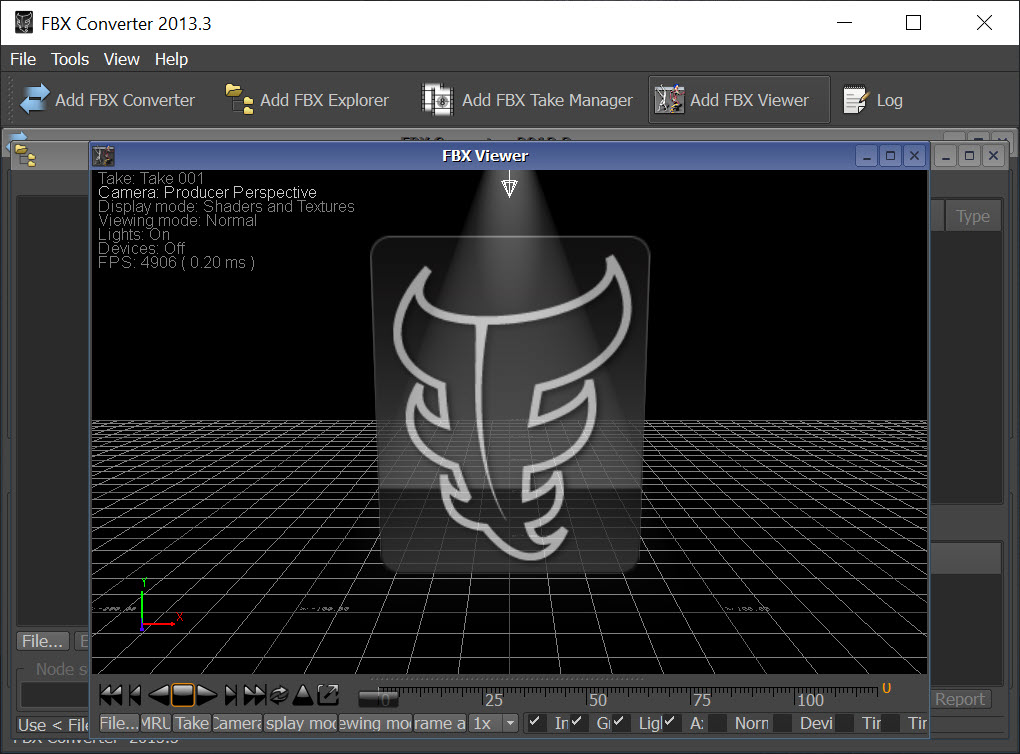Viewport: 1020px width, 754px height.
Task: Jump to the last frame in viewer
Action: pos(254,695)
